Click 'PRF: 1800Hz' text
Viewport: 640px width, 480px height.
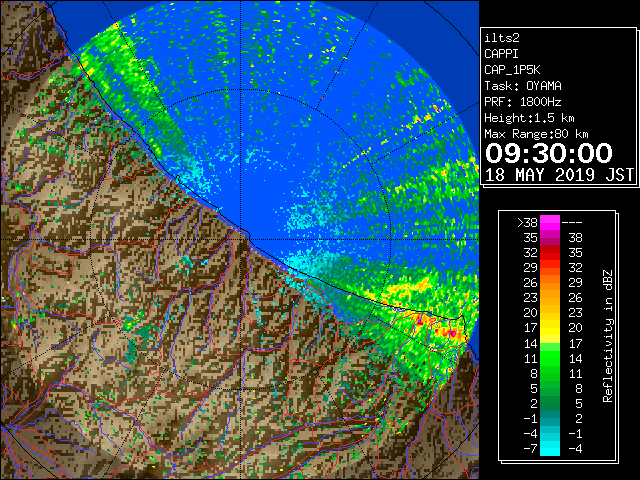click(x=523, y=102)
